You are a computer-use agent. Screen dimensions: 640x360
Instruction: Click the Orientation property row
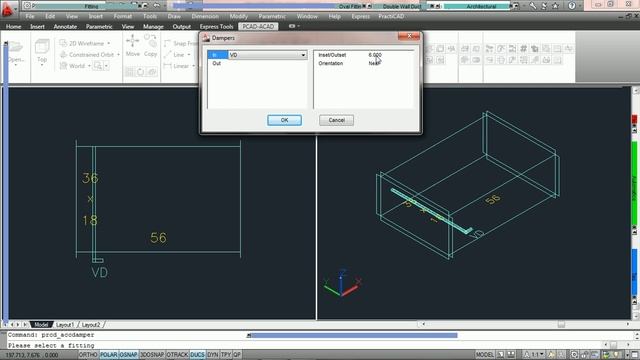coord(364,63)
